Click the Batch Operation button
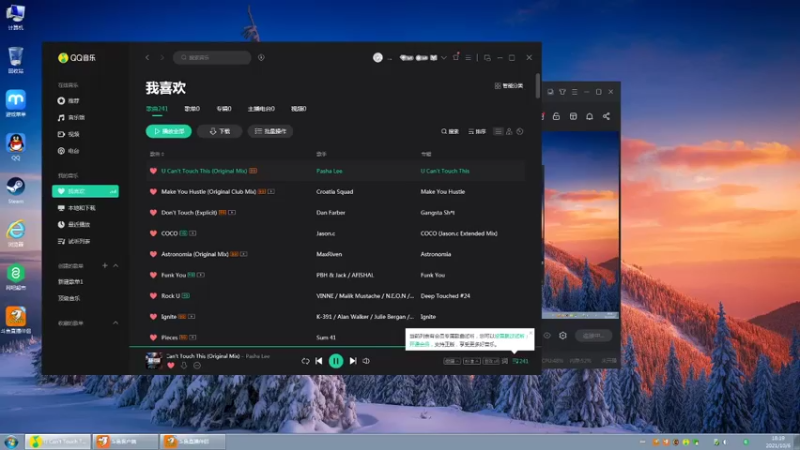This screenshot has width=800, height=450. click(x=270, y=132)
